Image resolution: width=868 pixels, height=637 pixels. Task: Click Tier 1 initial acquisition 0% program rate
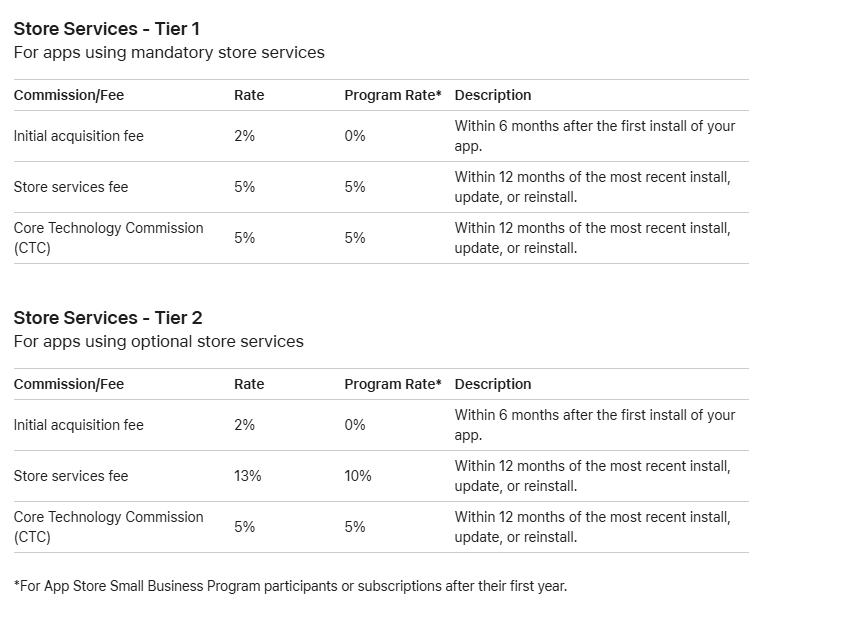355,136
